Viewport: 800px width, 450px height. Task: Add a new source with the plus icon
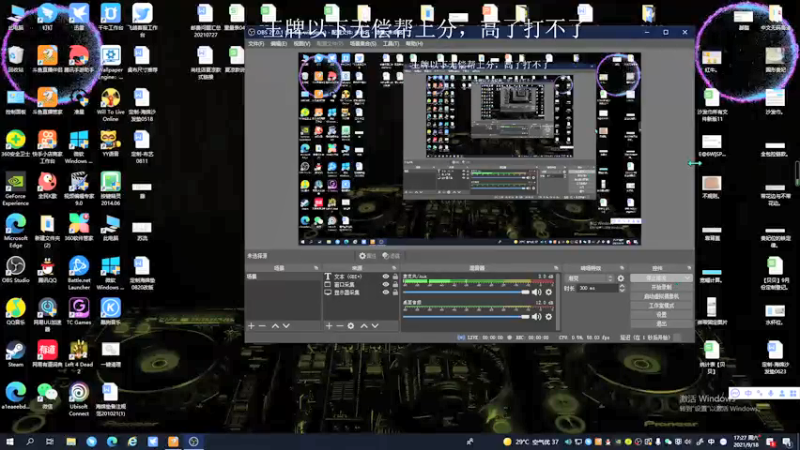pyautogui.click(x=329, y=326)
